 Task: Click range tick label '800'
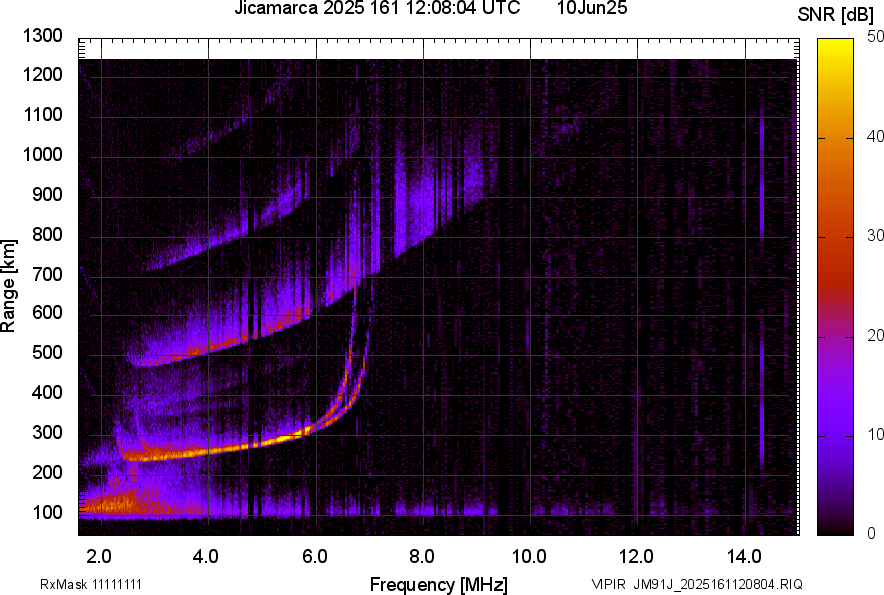47,234
